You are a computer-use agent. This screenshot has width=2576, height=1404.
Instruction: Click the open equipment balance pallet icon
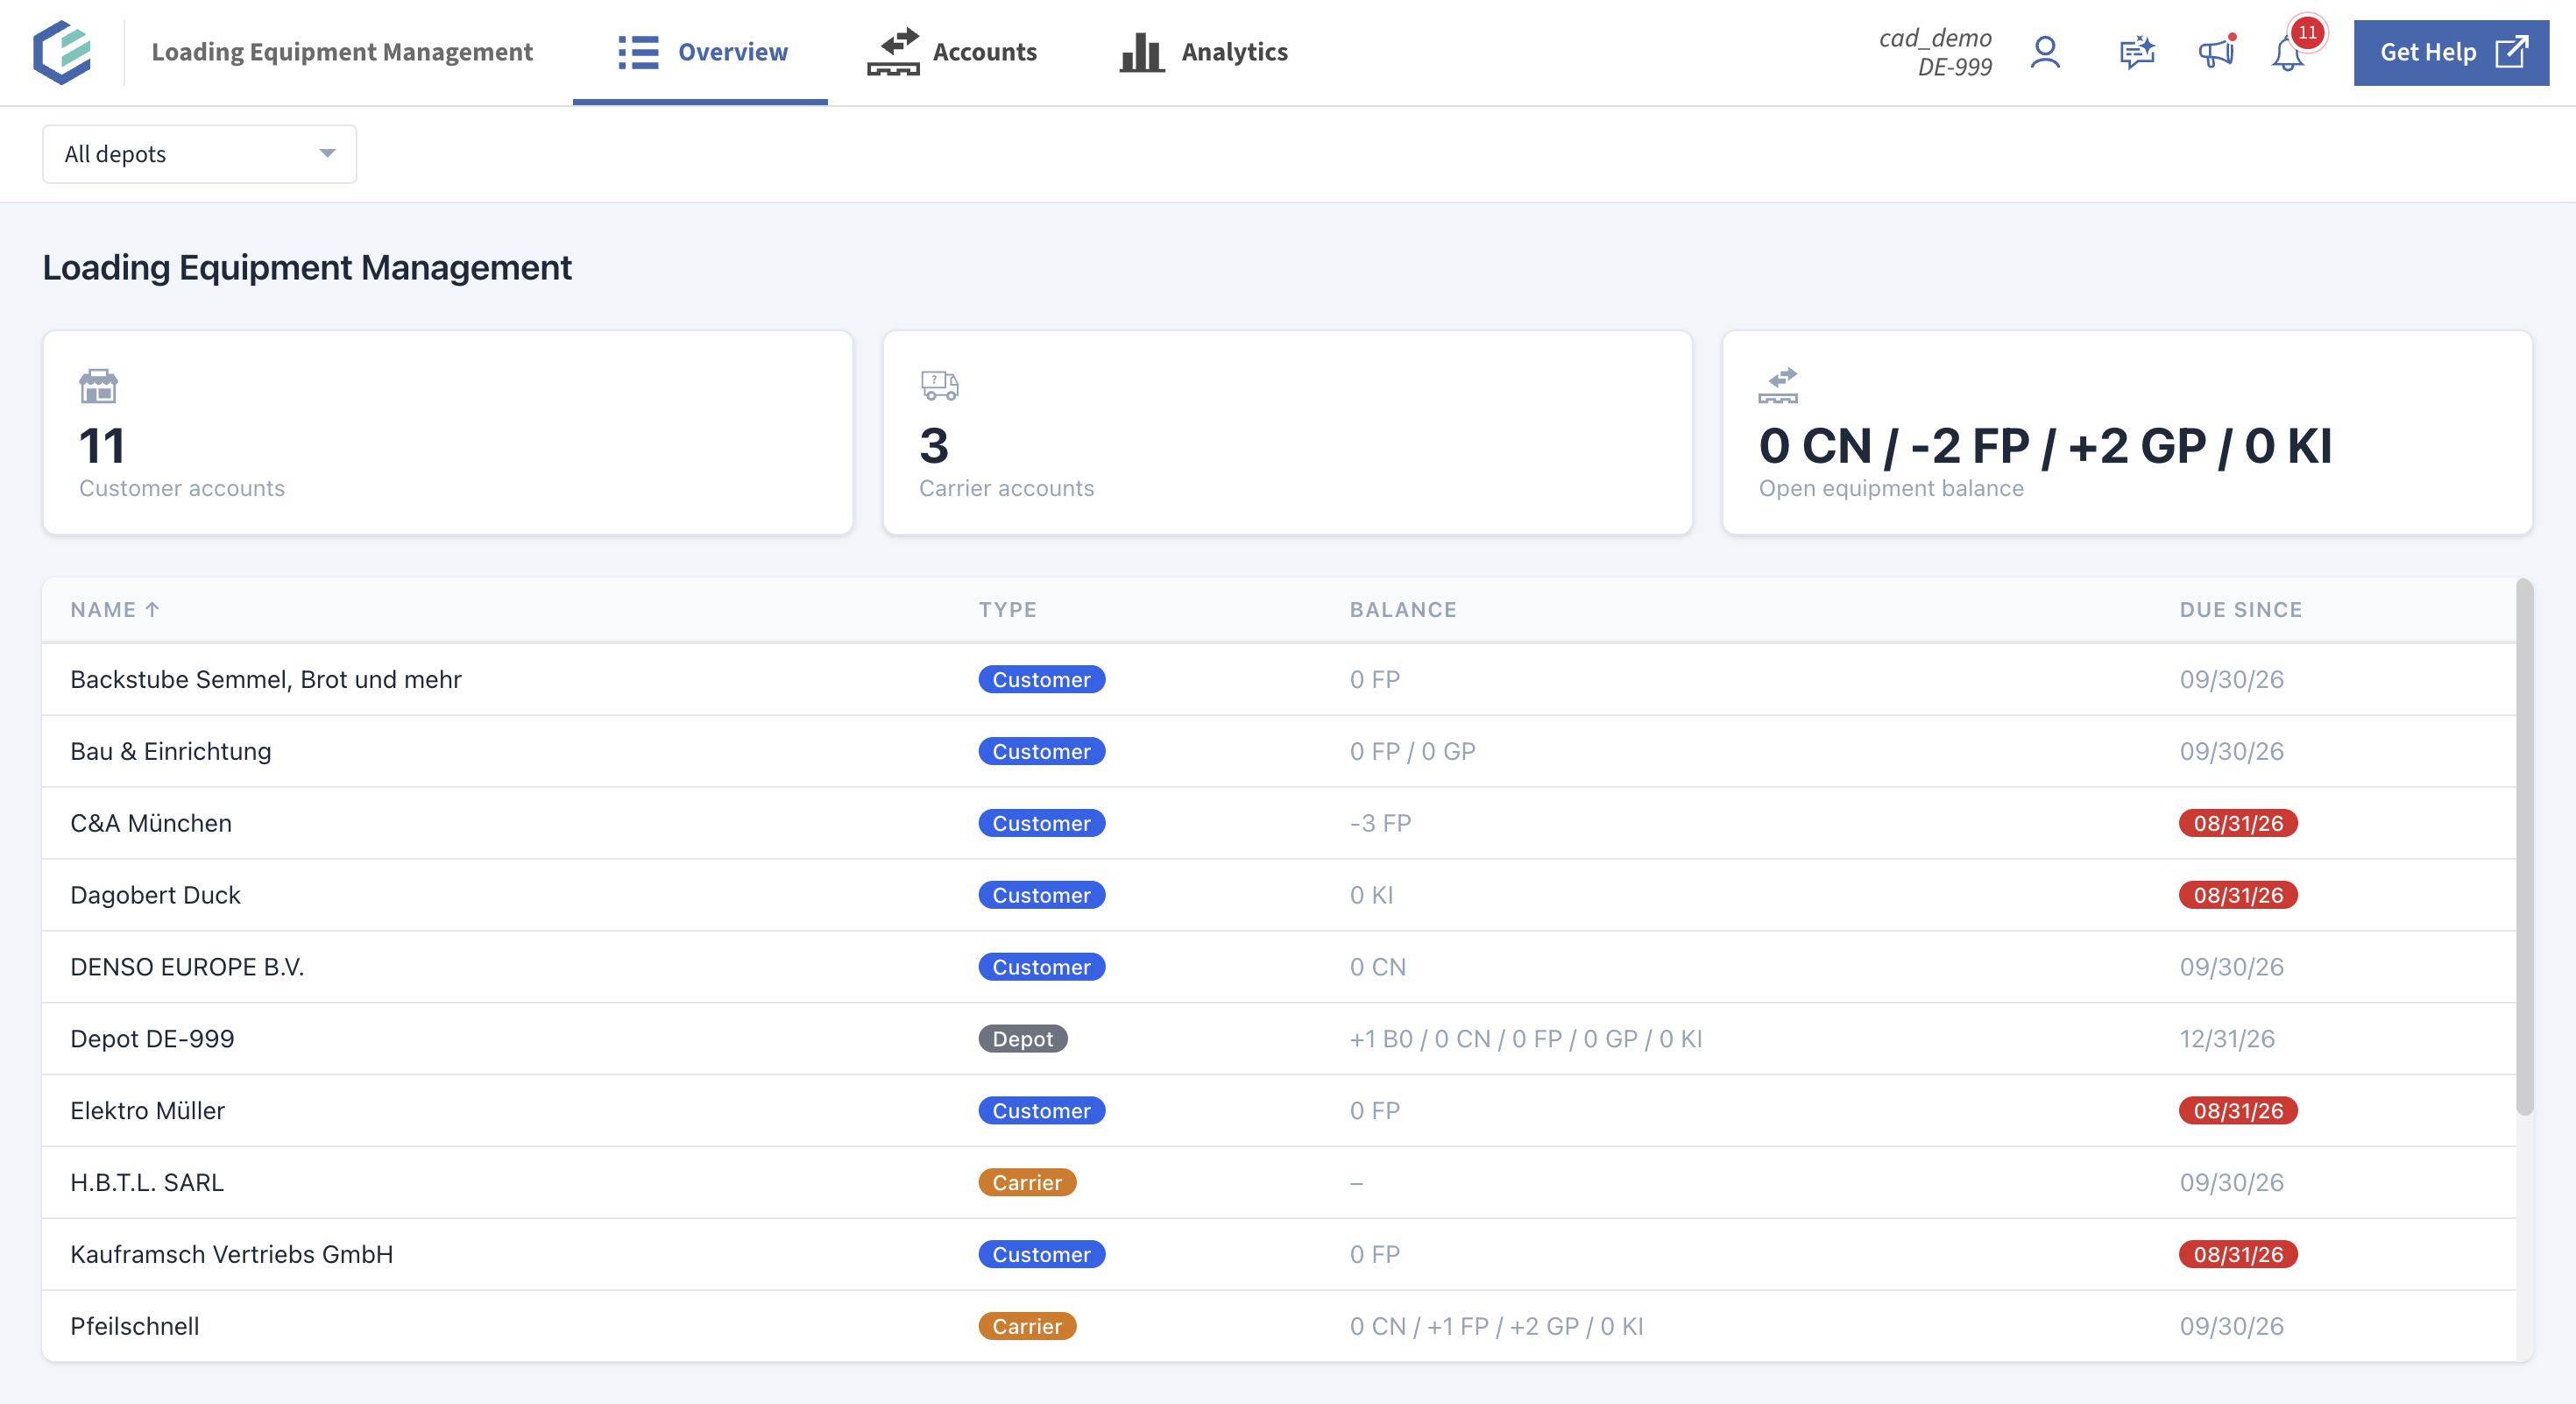pyautogui.click(x=1778, y=386)
